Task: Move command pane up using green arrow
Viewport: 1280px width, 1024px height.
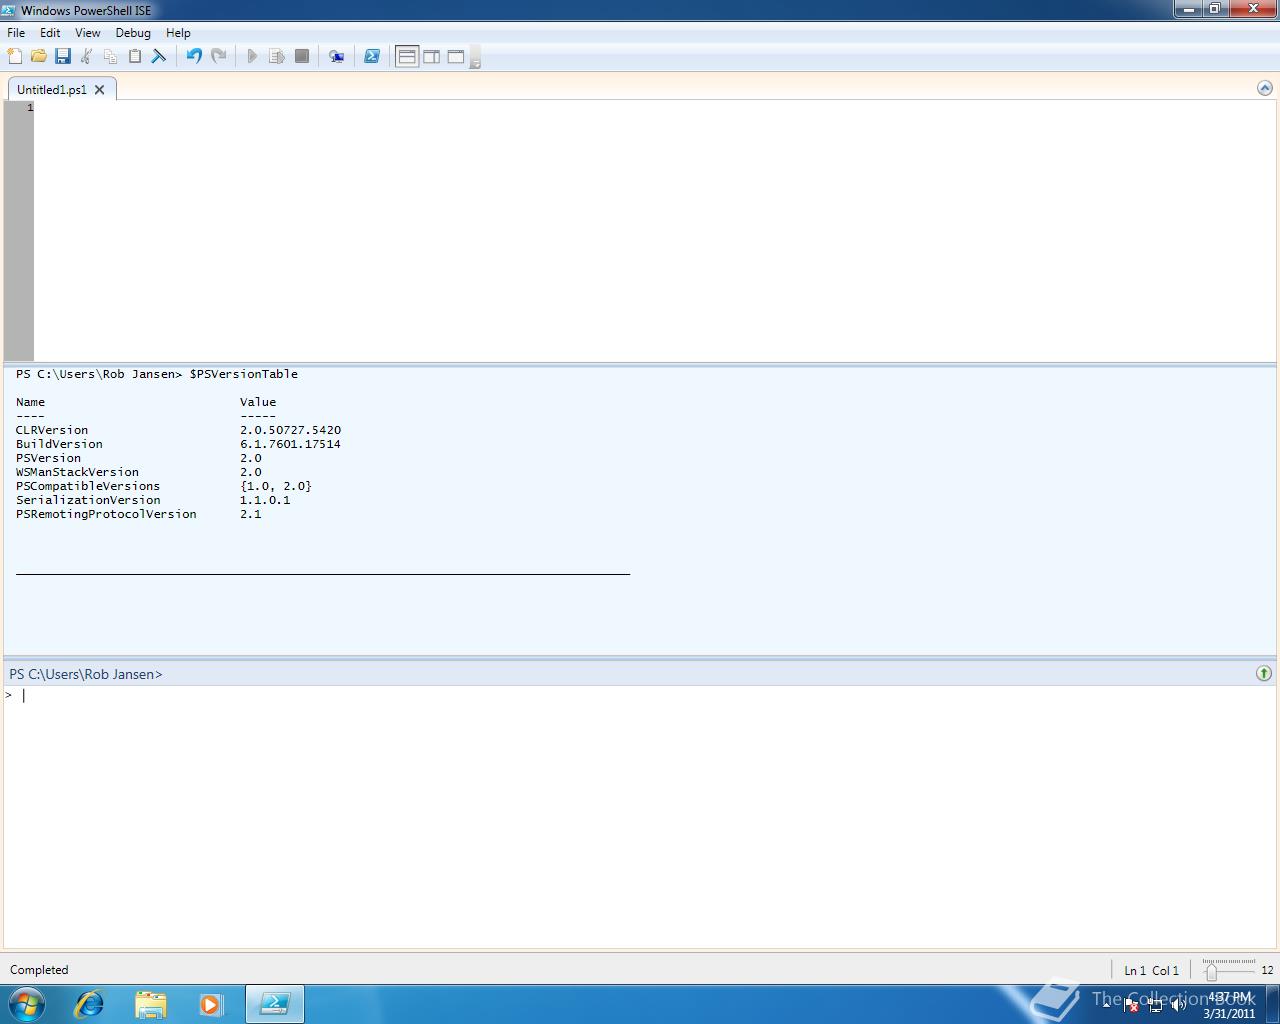Action: coord(1264,673)
